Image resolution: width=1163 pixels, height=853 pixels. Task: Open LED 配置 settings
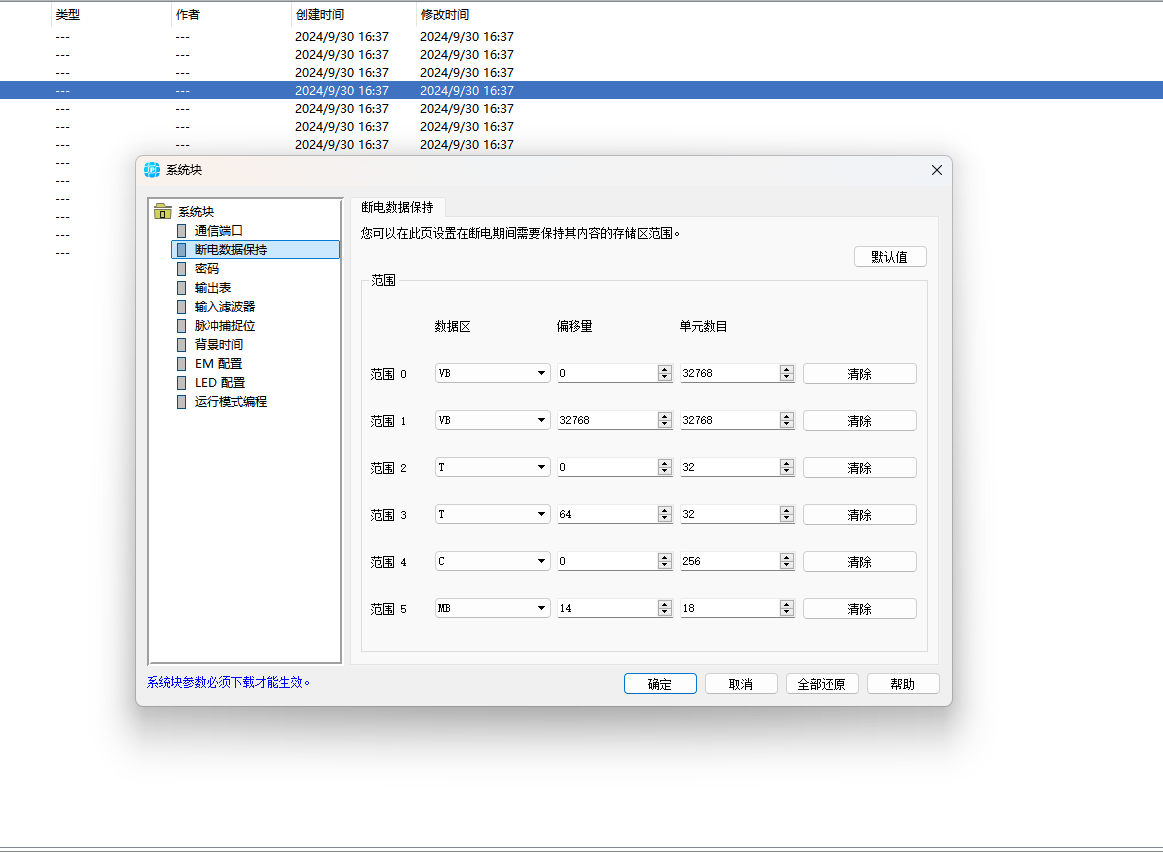(220, 383)
